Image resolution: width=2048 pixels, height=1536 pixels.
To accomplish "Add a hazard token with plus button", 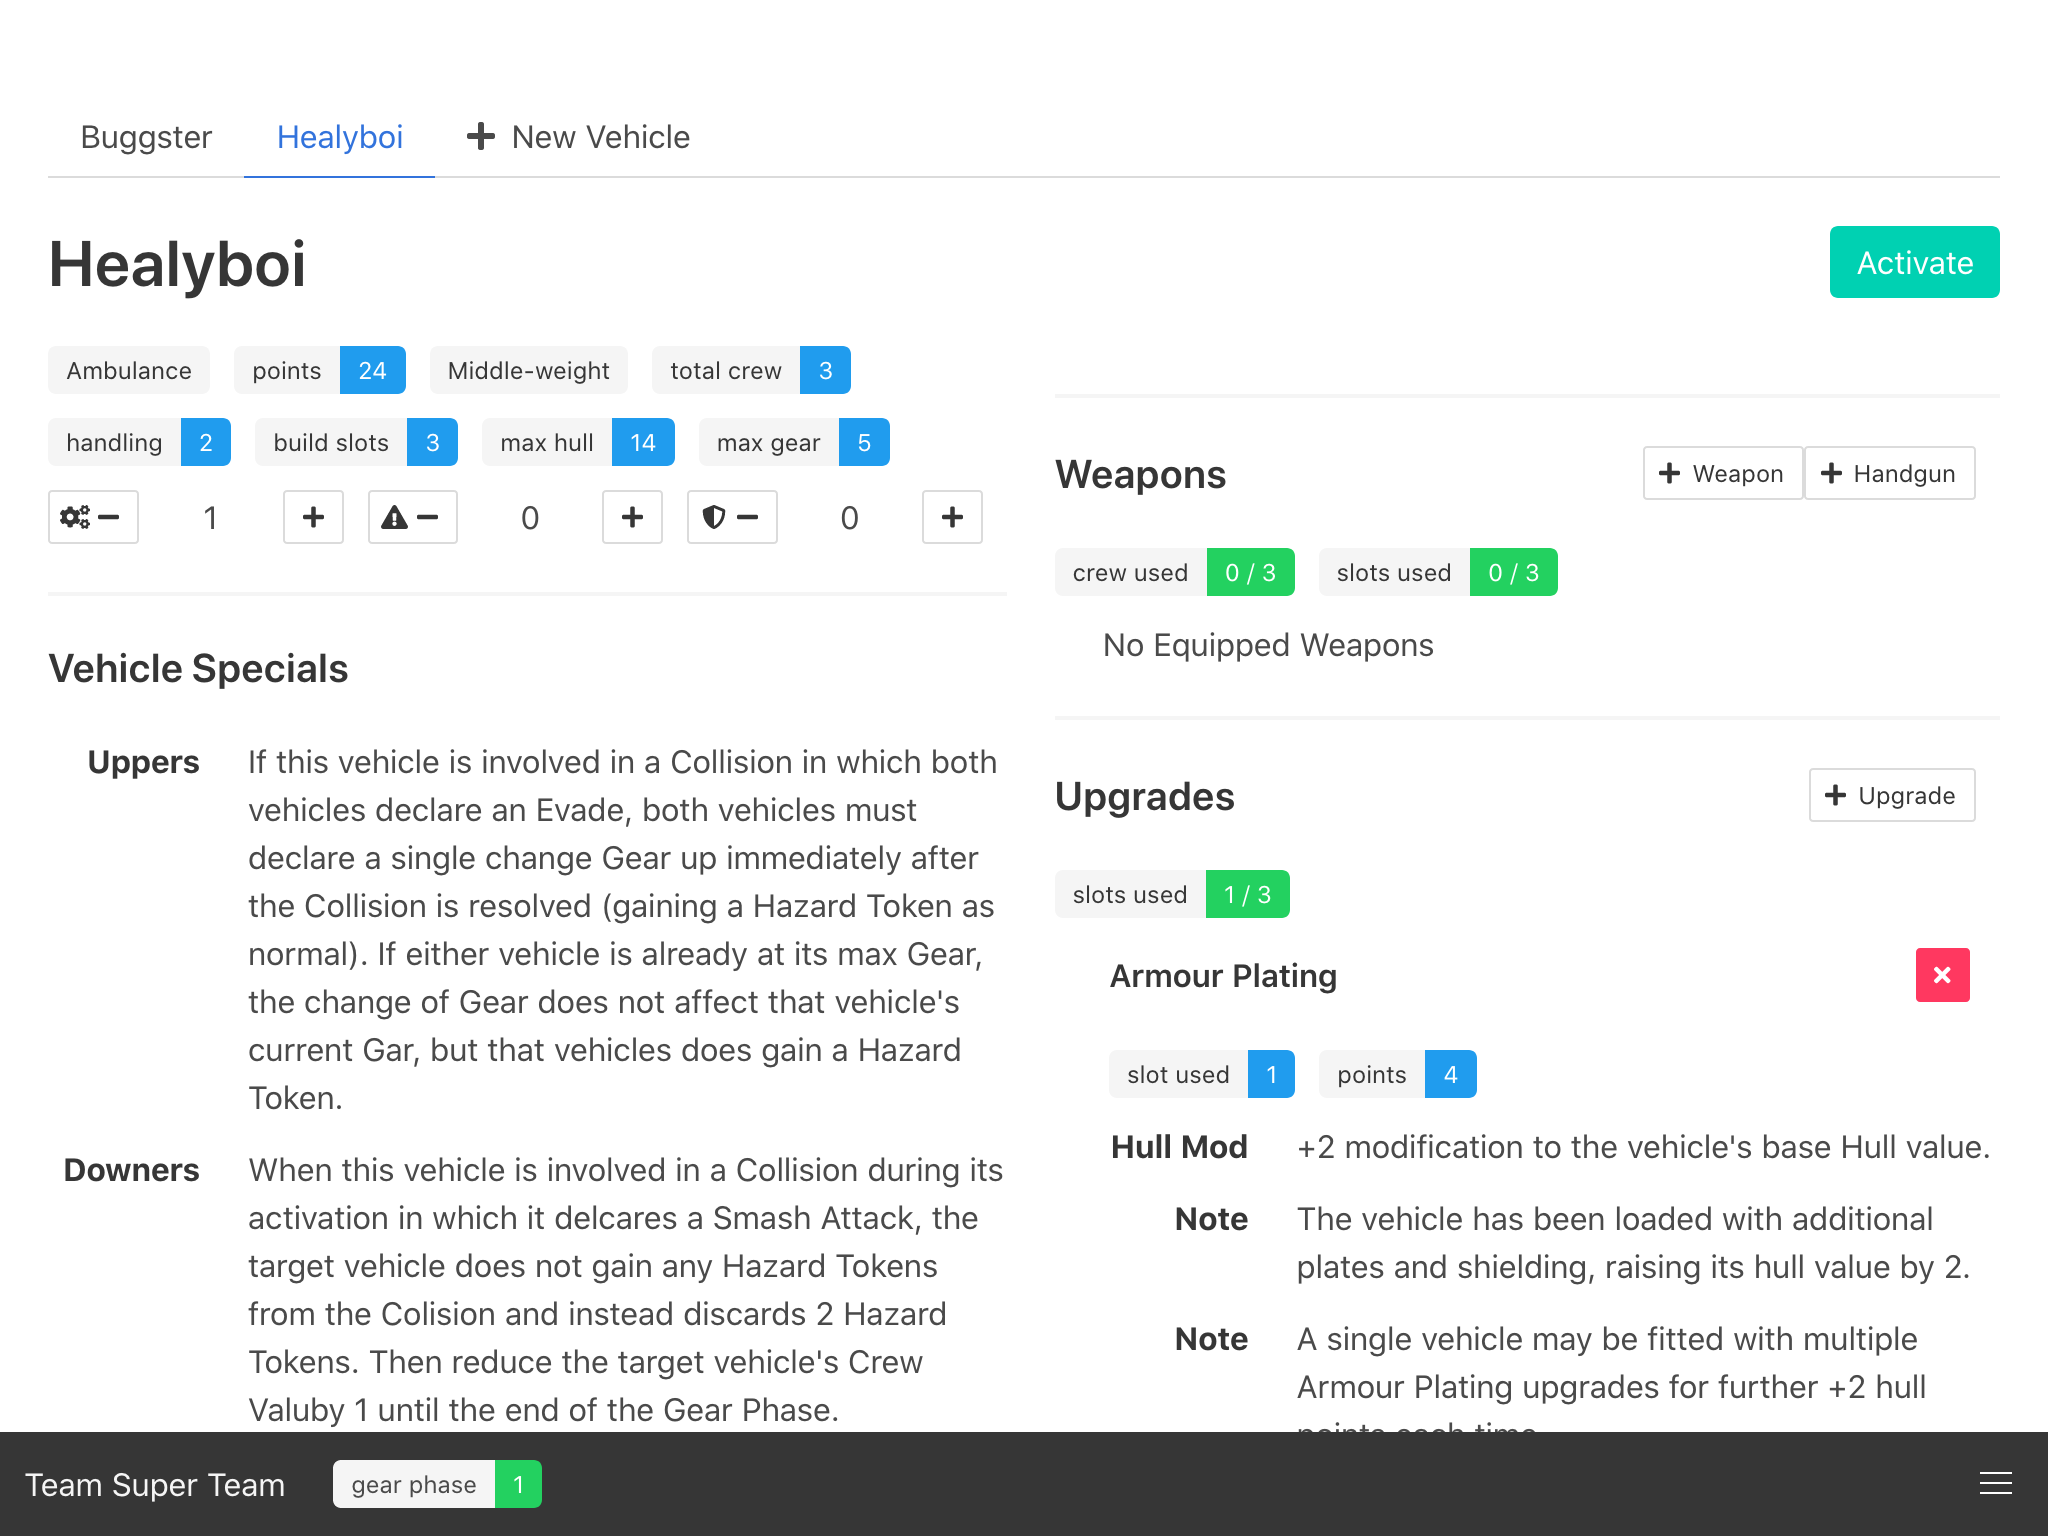I will pos(632,517).
